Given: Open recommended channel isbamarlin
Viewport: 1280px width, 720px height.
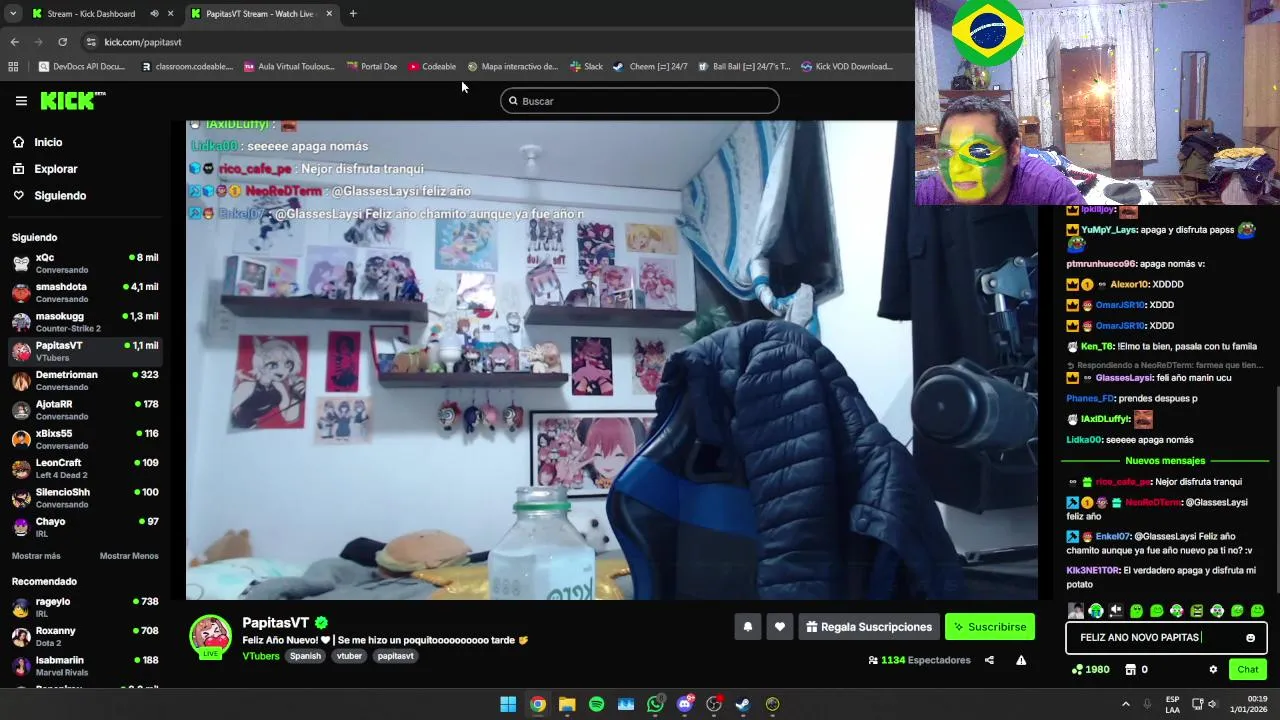Looking at the screenshot, I should [x=85, y=665].
